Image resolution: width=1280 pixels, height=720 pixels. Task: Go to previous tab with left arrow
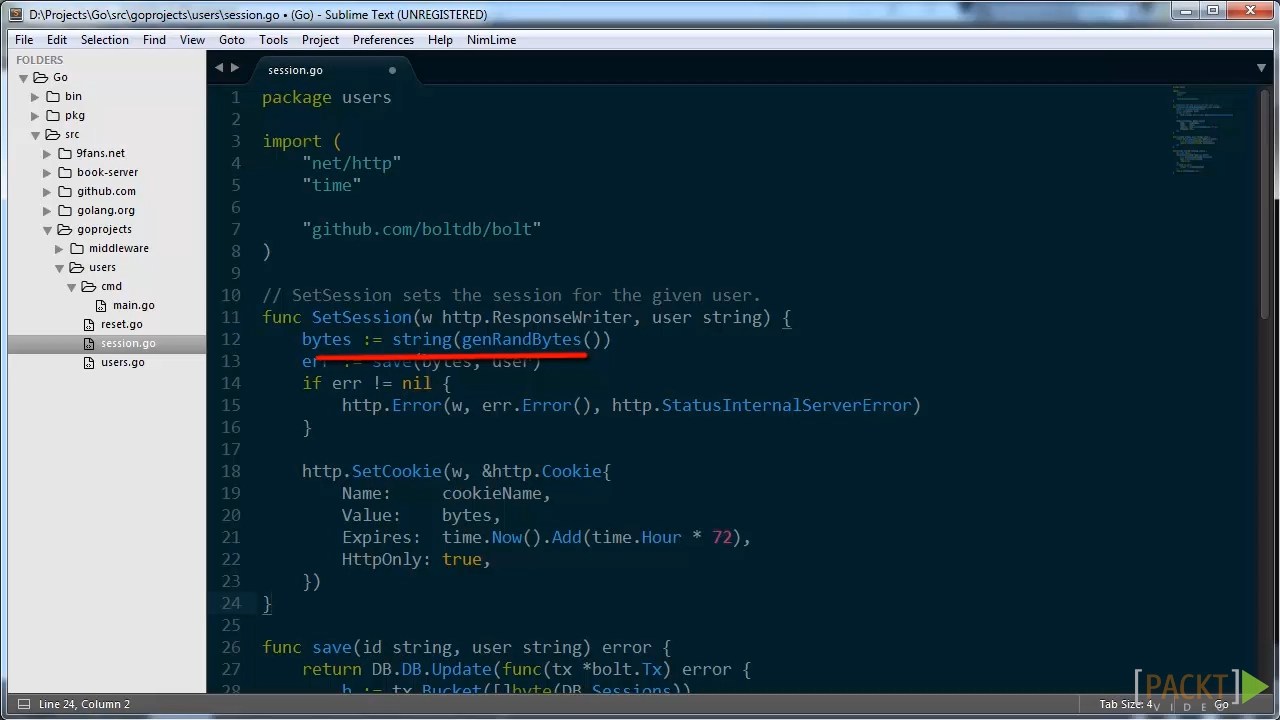tap(219, 68)
